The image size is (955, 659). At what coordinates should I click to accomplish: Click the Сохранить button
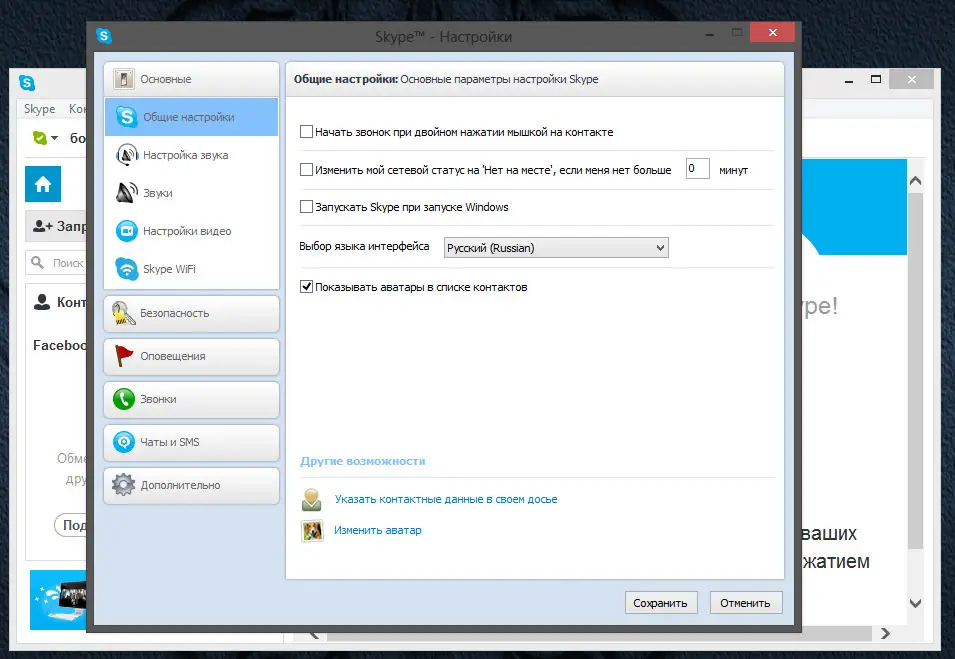[x=661, y=603]
